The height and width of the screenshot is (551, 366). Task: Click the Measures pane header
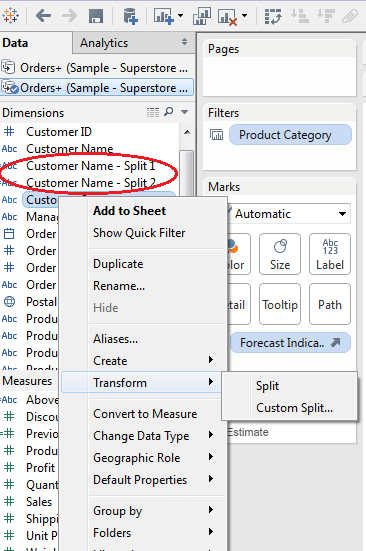(x=27, y=381)
